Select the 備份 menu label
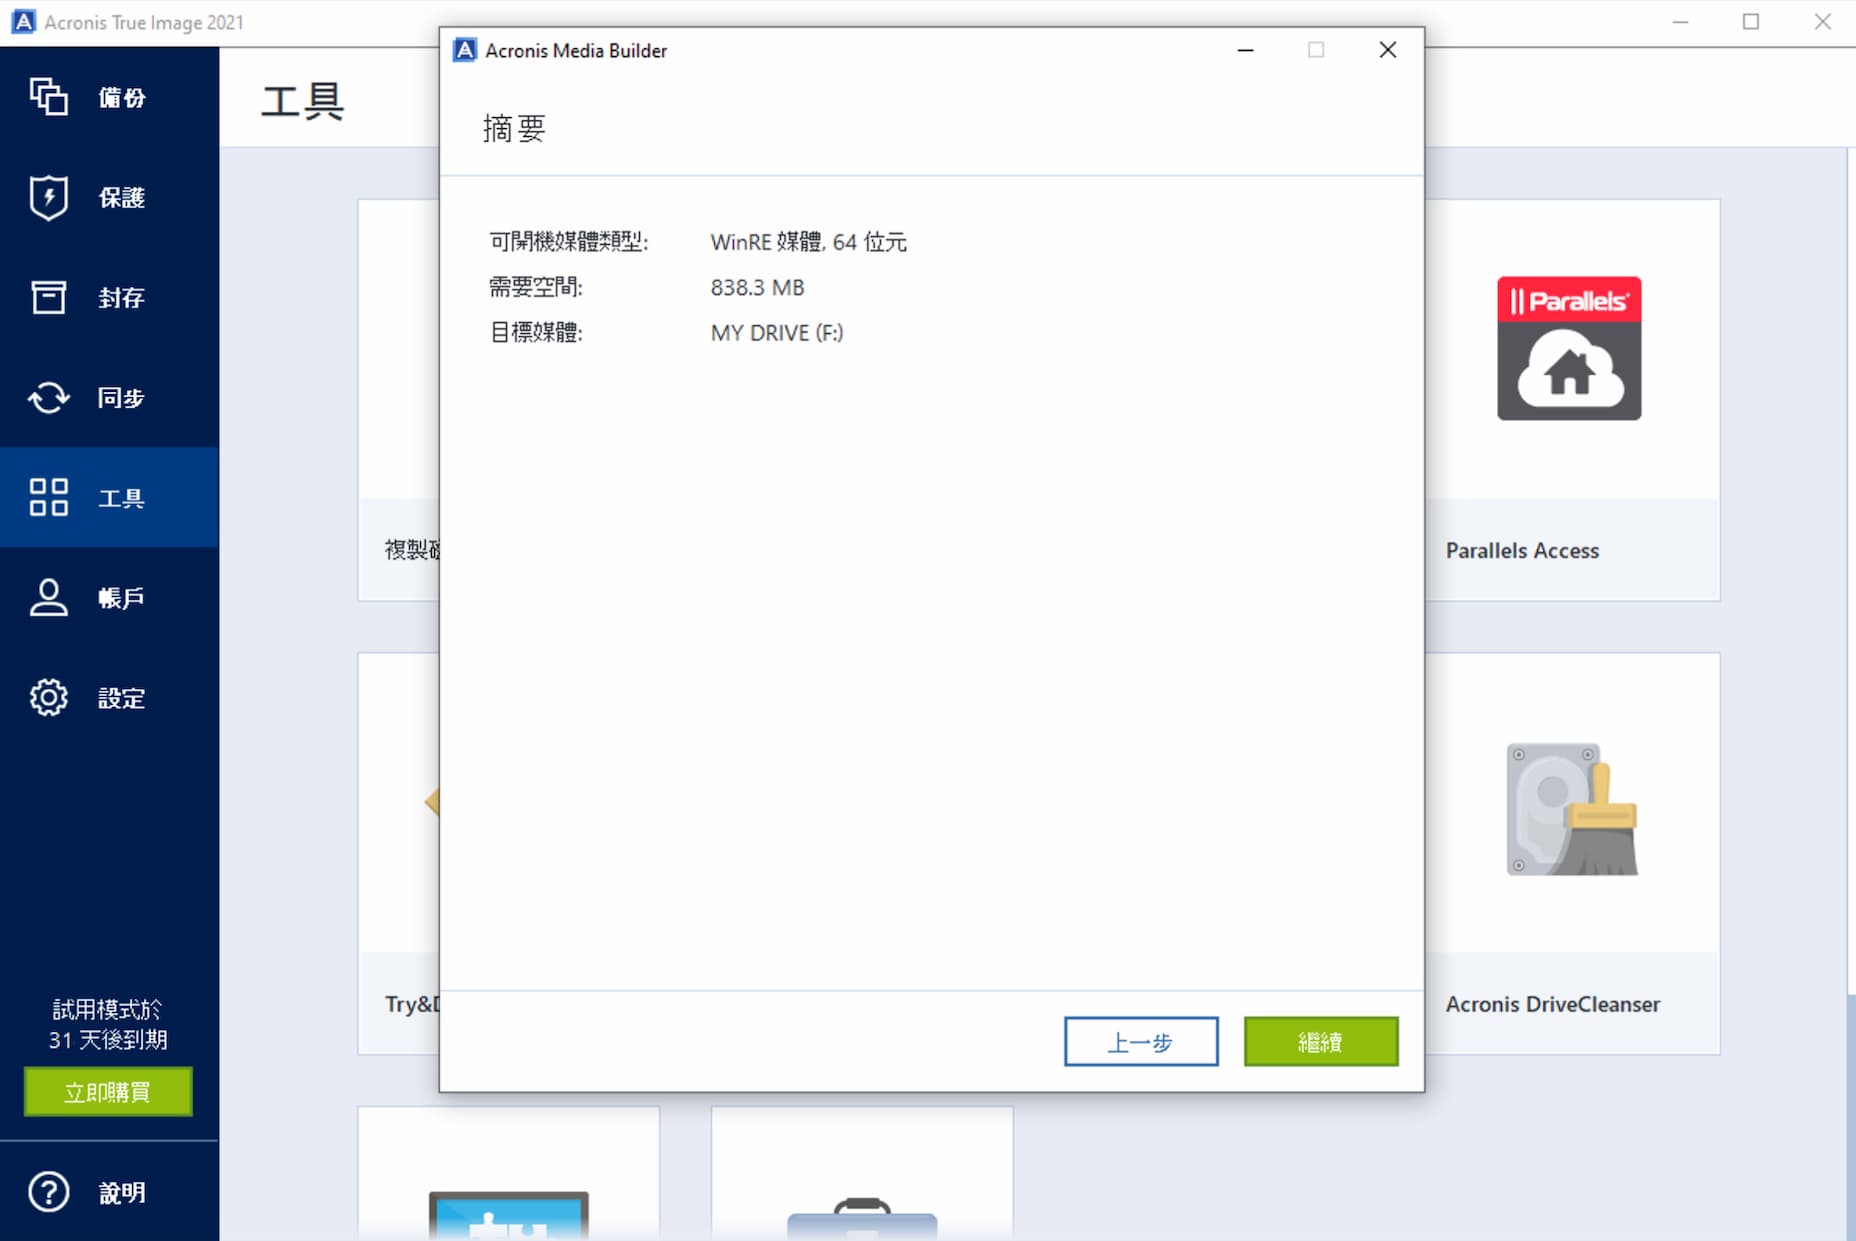This screenshot has height=1241, width=1856. (122, 97)
